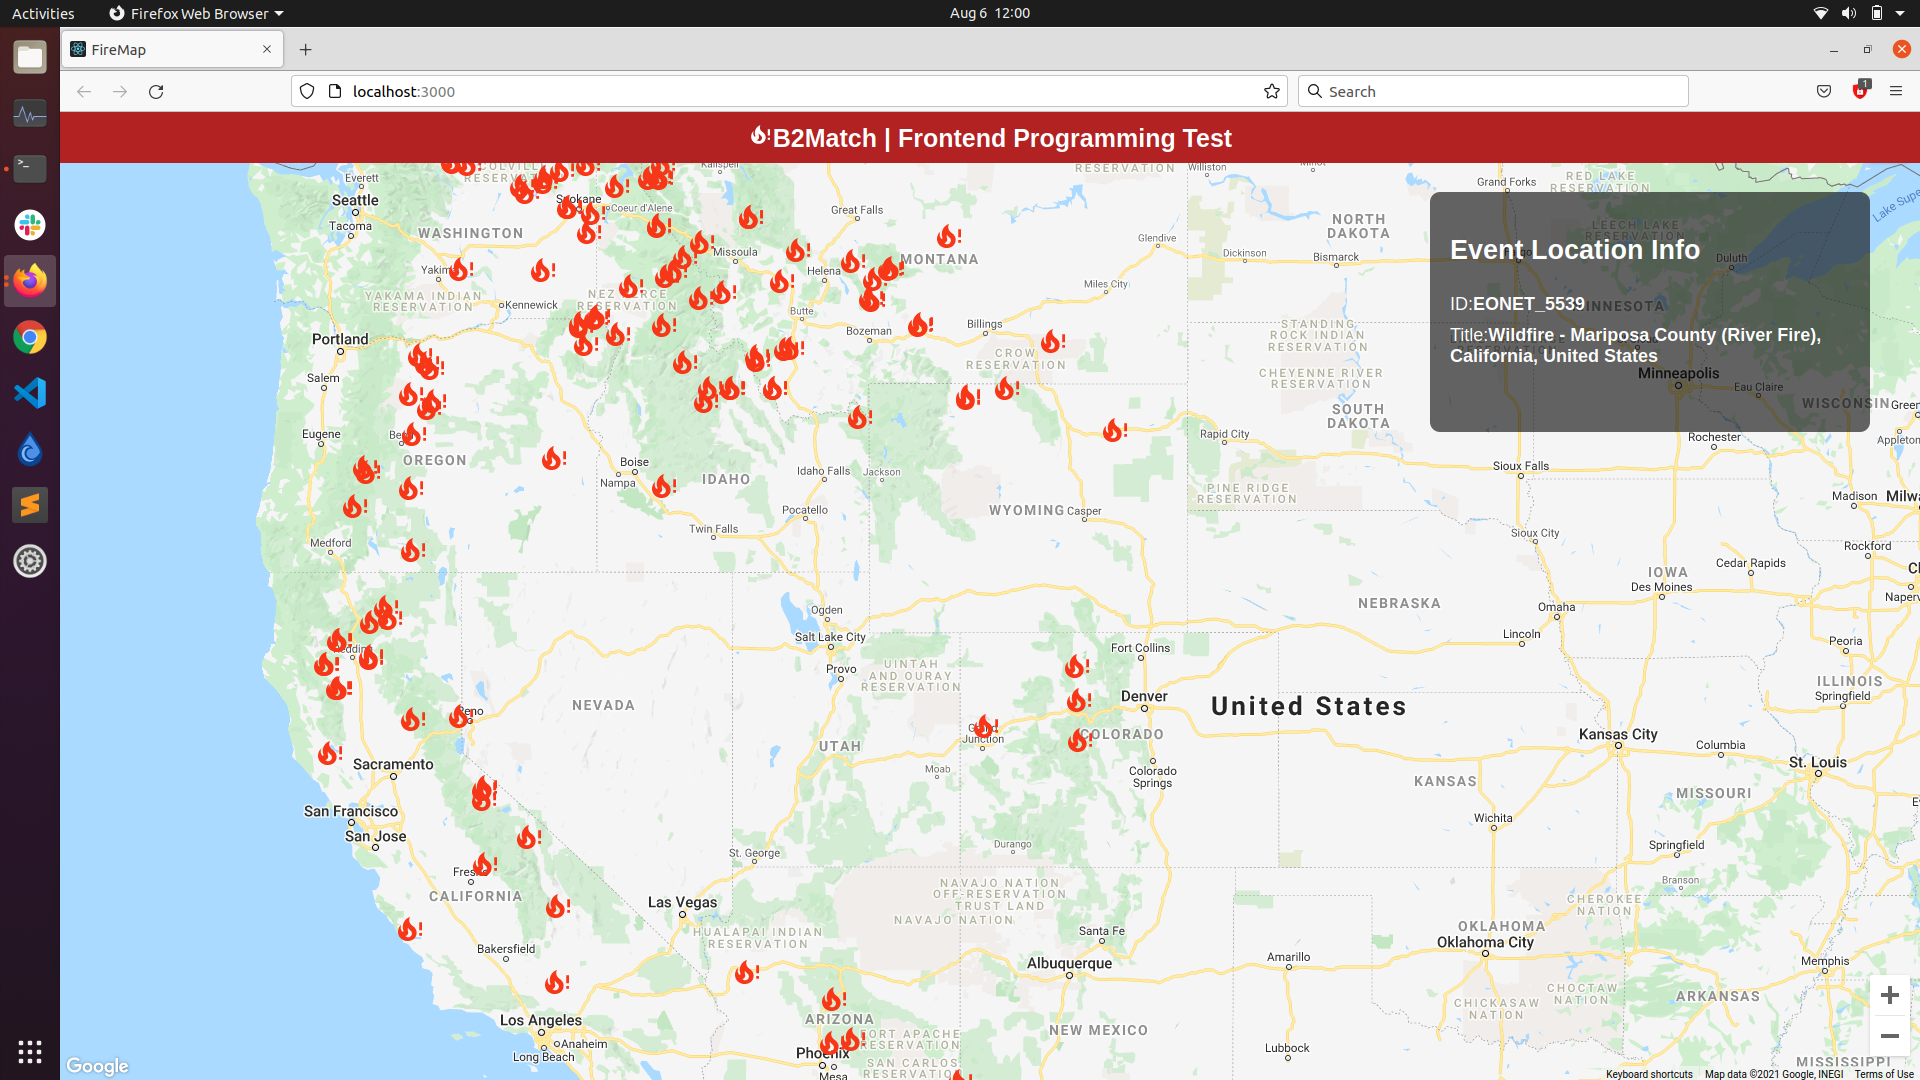This screenshot has height=1080, width=1920.
Task: Click the fire marker next to Reno
Action: point(459,716)
